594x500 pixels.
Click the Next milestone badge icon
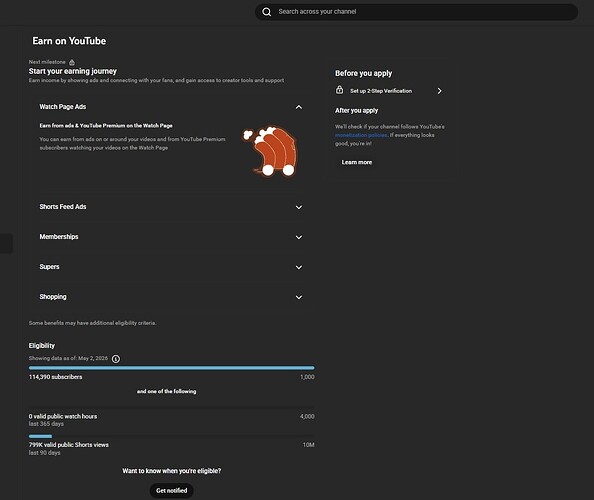pyautogui.click(x=72, y=62)
